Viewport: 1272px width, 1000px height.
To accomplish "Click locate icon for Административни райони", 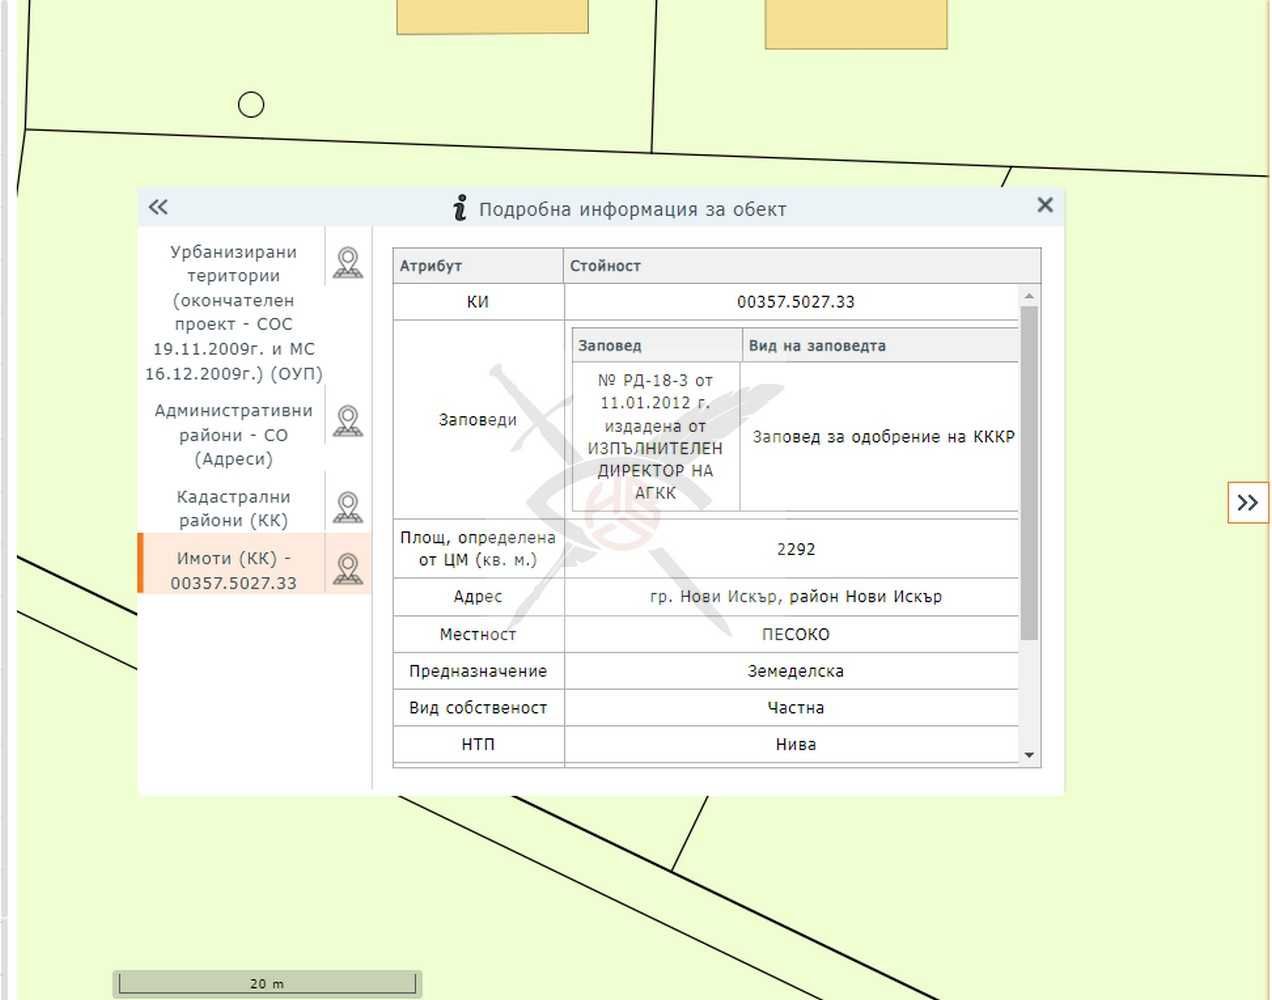I will pyautogui.click(x=347, y=421).
